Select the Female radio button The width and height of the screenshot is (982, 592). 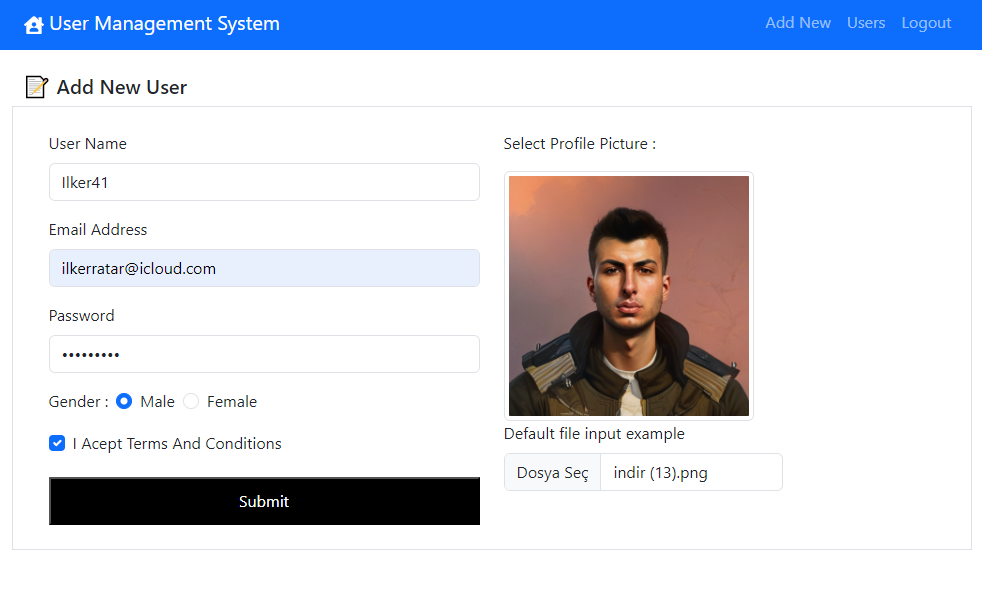point(190,401)
